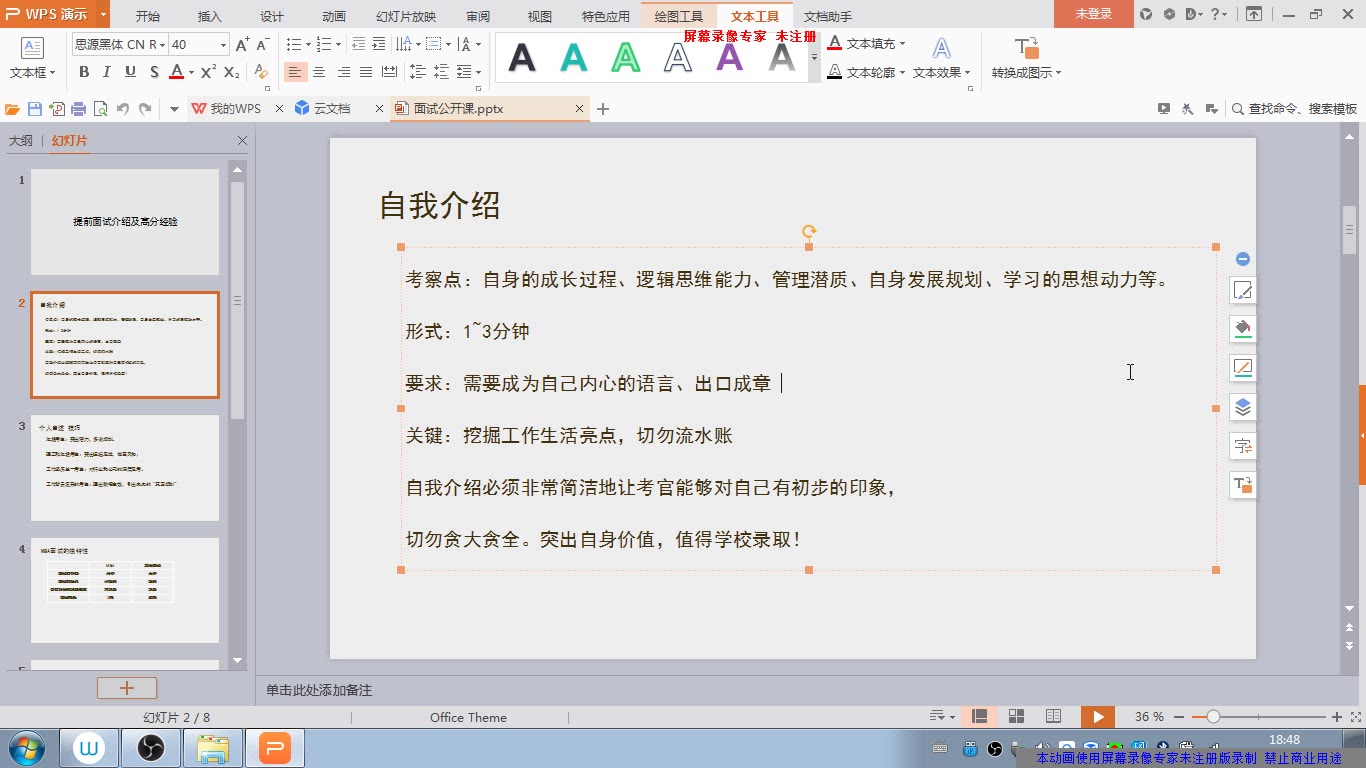1366x768 pixels.
Task: Click 单击此处添加备注 notes area
Action: pyautogui.click(x=319, y=690)
